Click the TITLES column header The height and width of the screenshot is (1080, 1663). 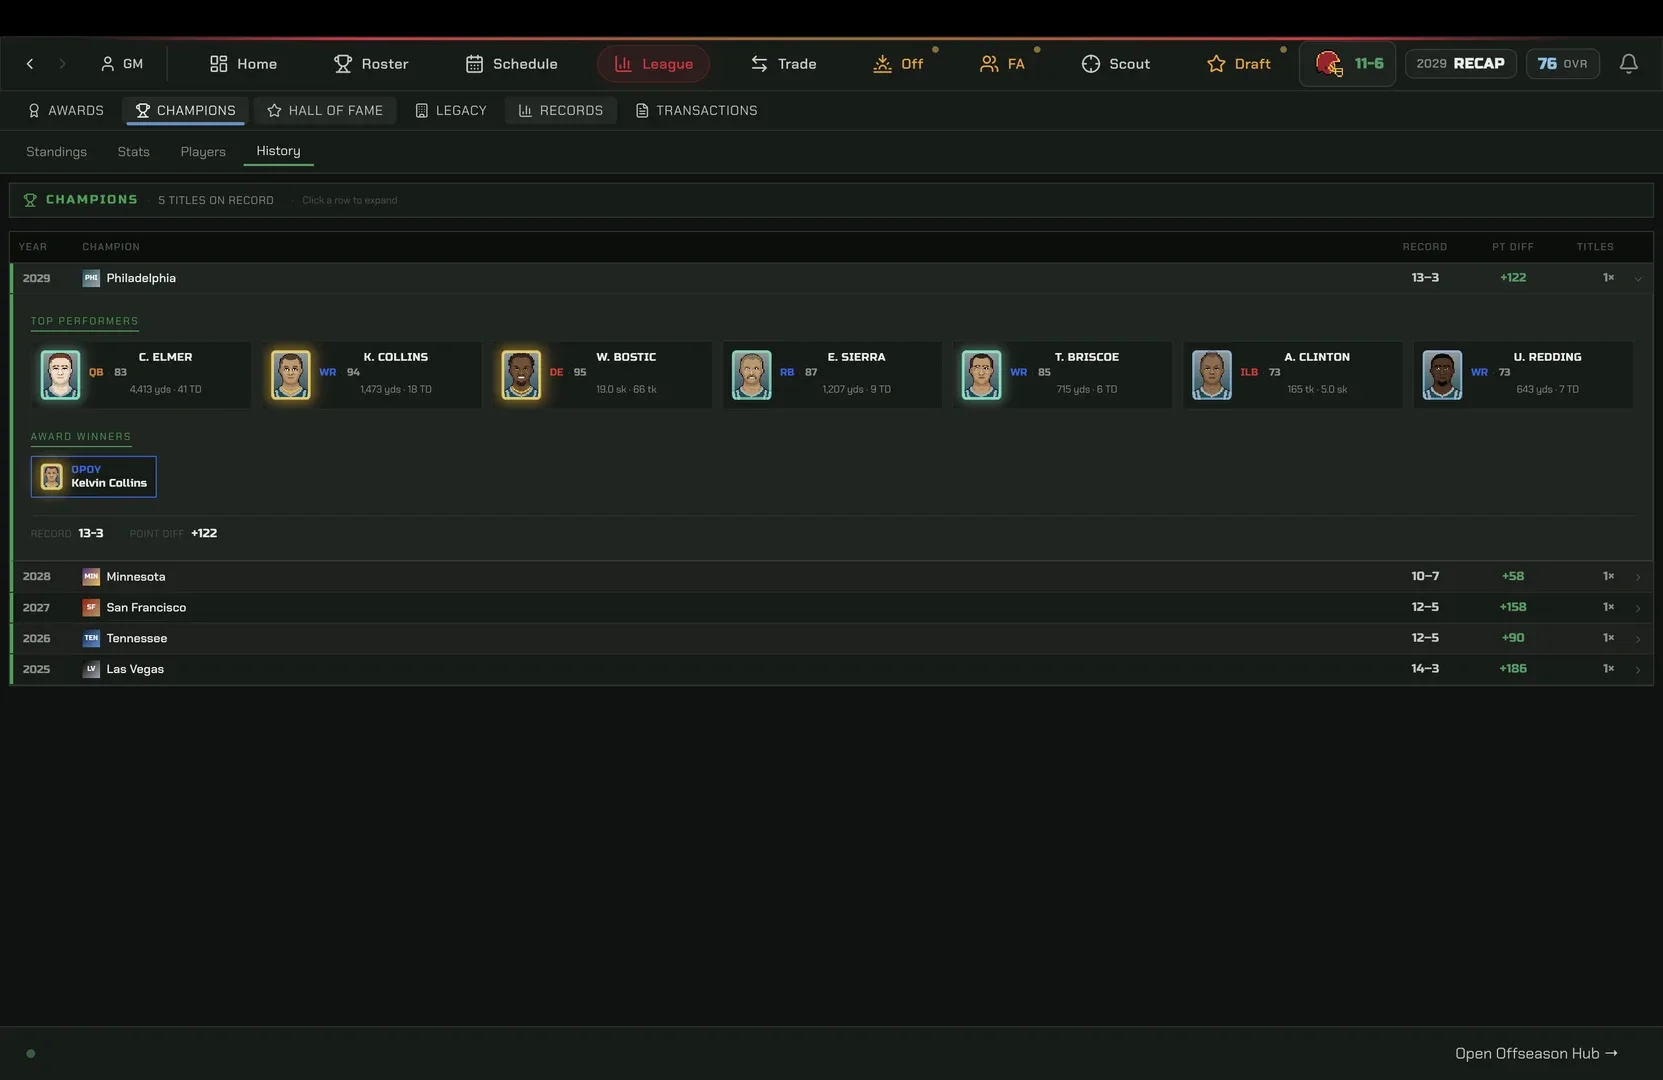(x=1595, y=247)
